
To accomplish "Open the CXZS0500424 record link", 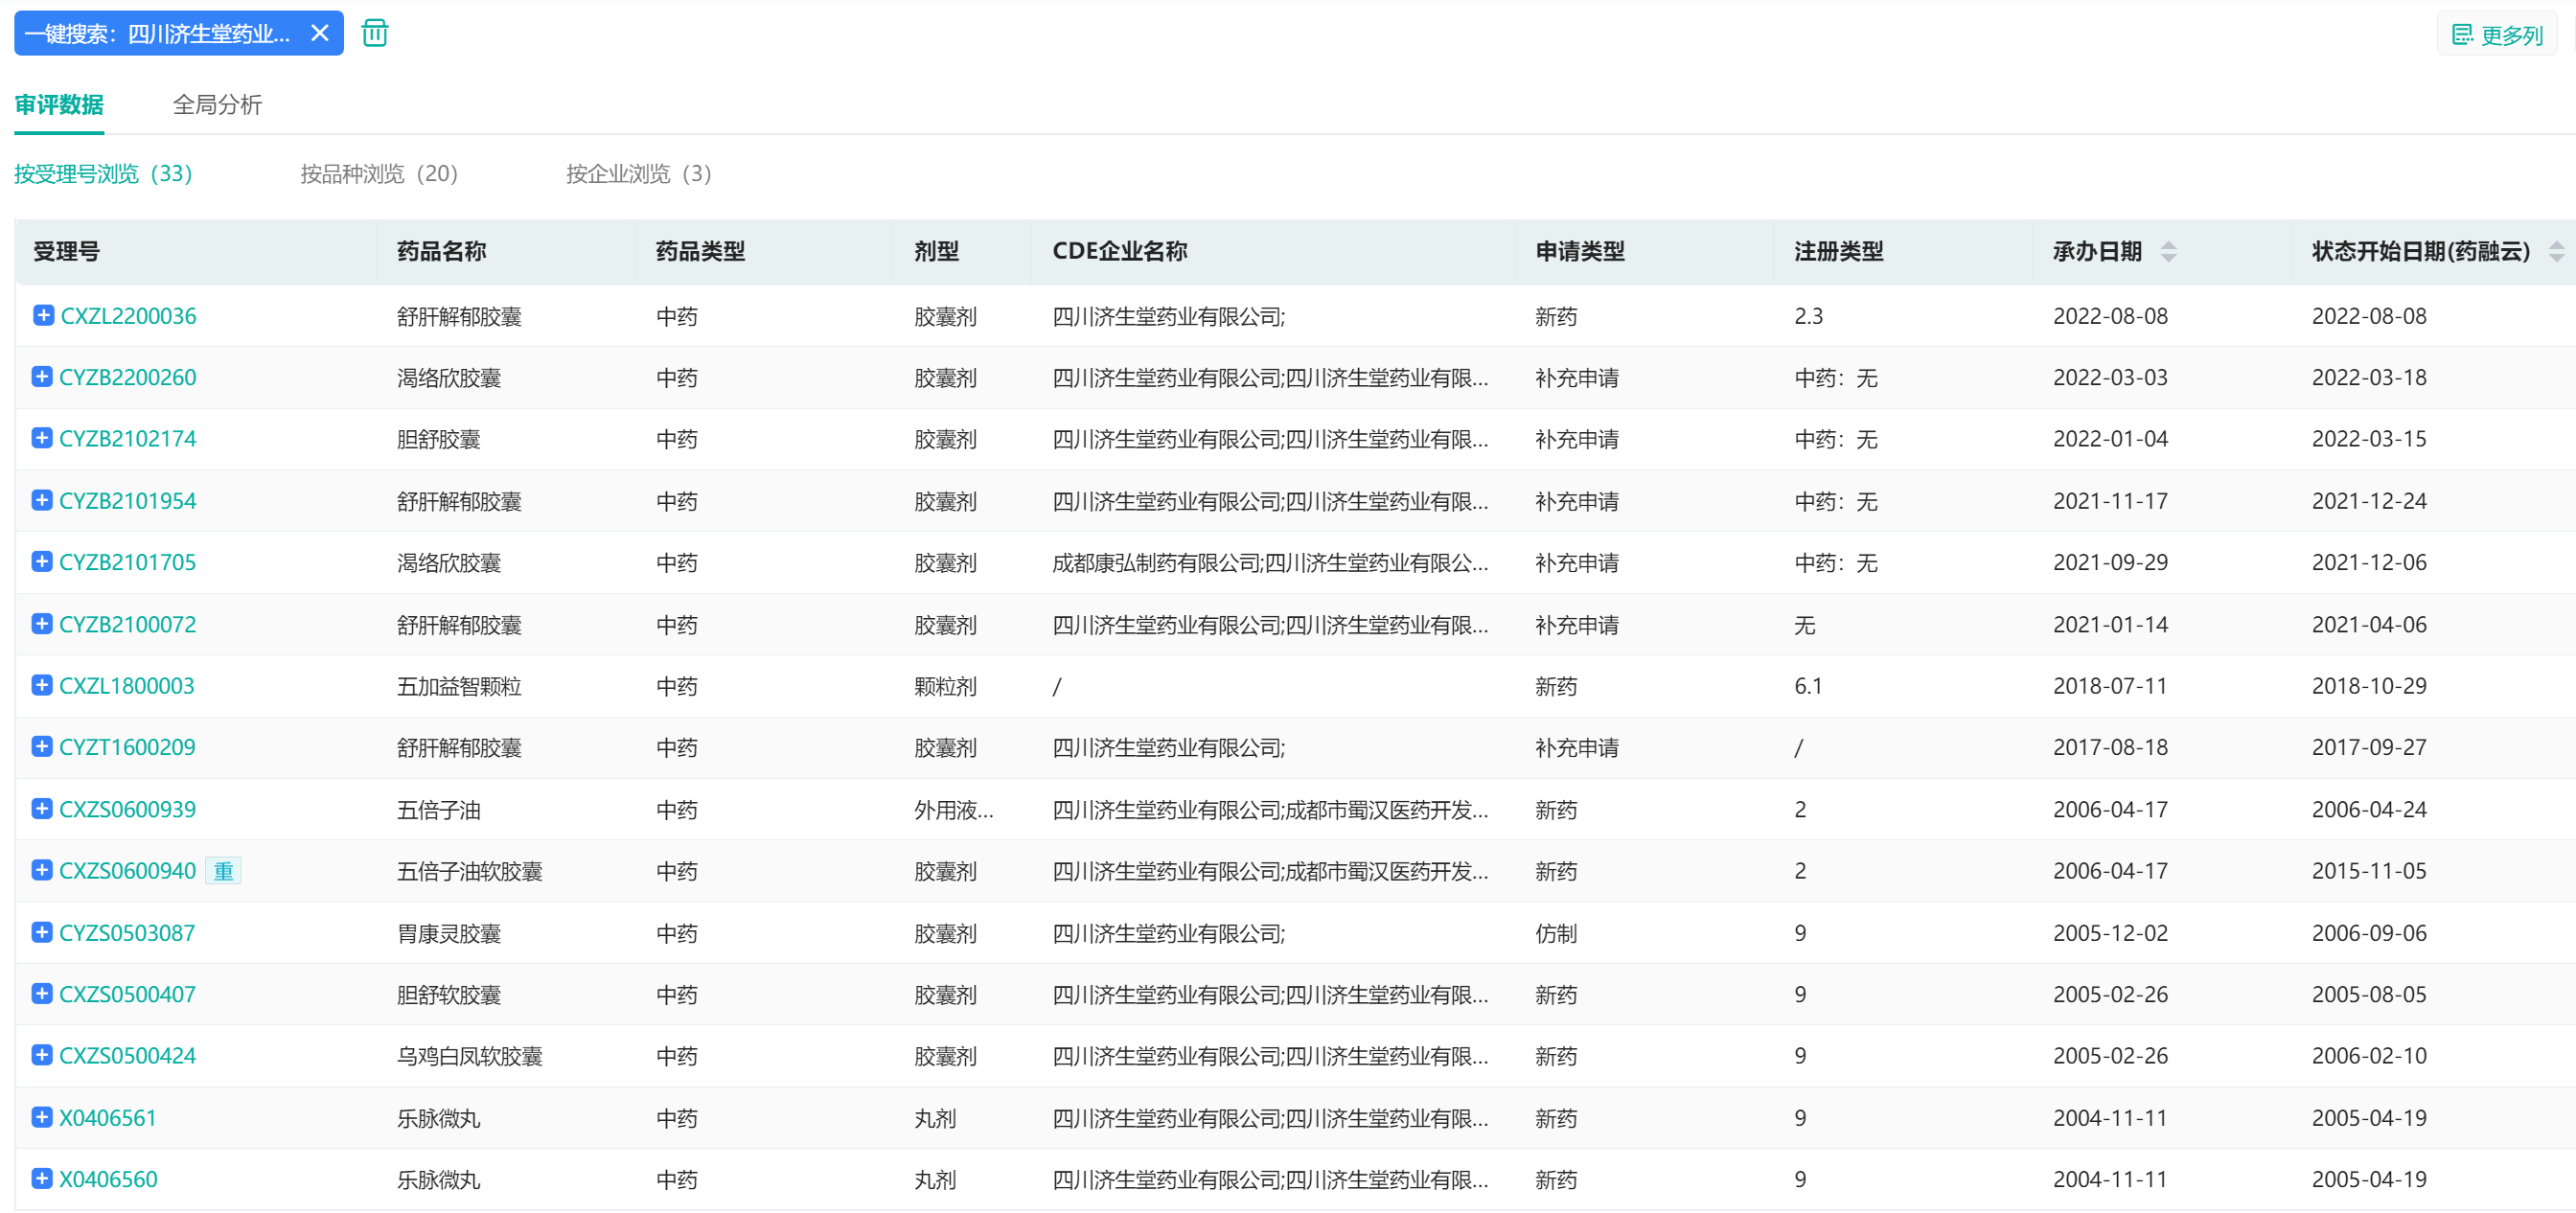I will point(127,1056).
